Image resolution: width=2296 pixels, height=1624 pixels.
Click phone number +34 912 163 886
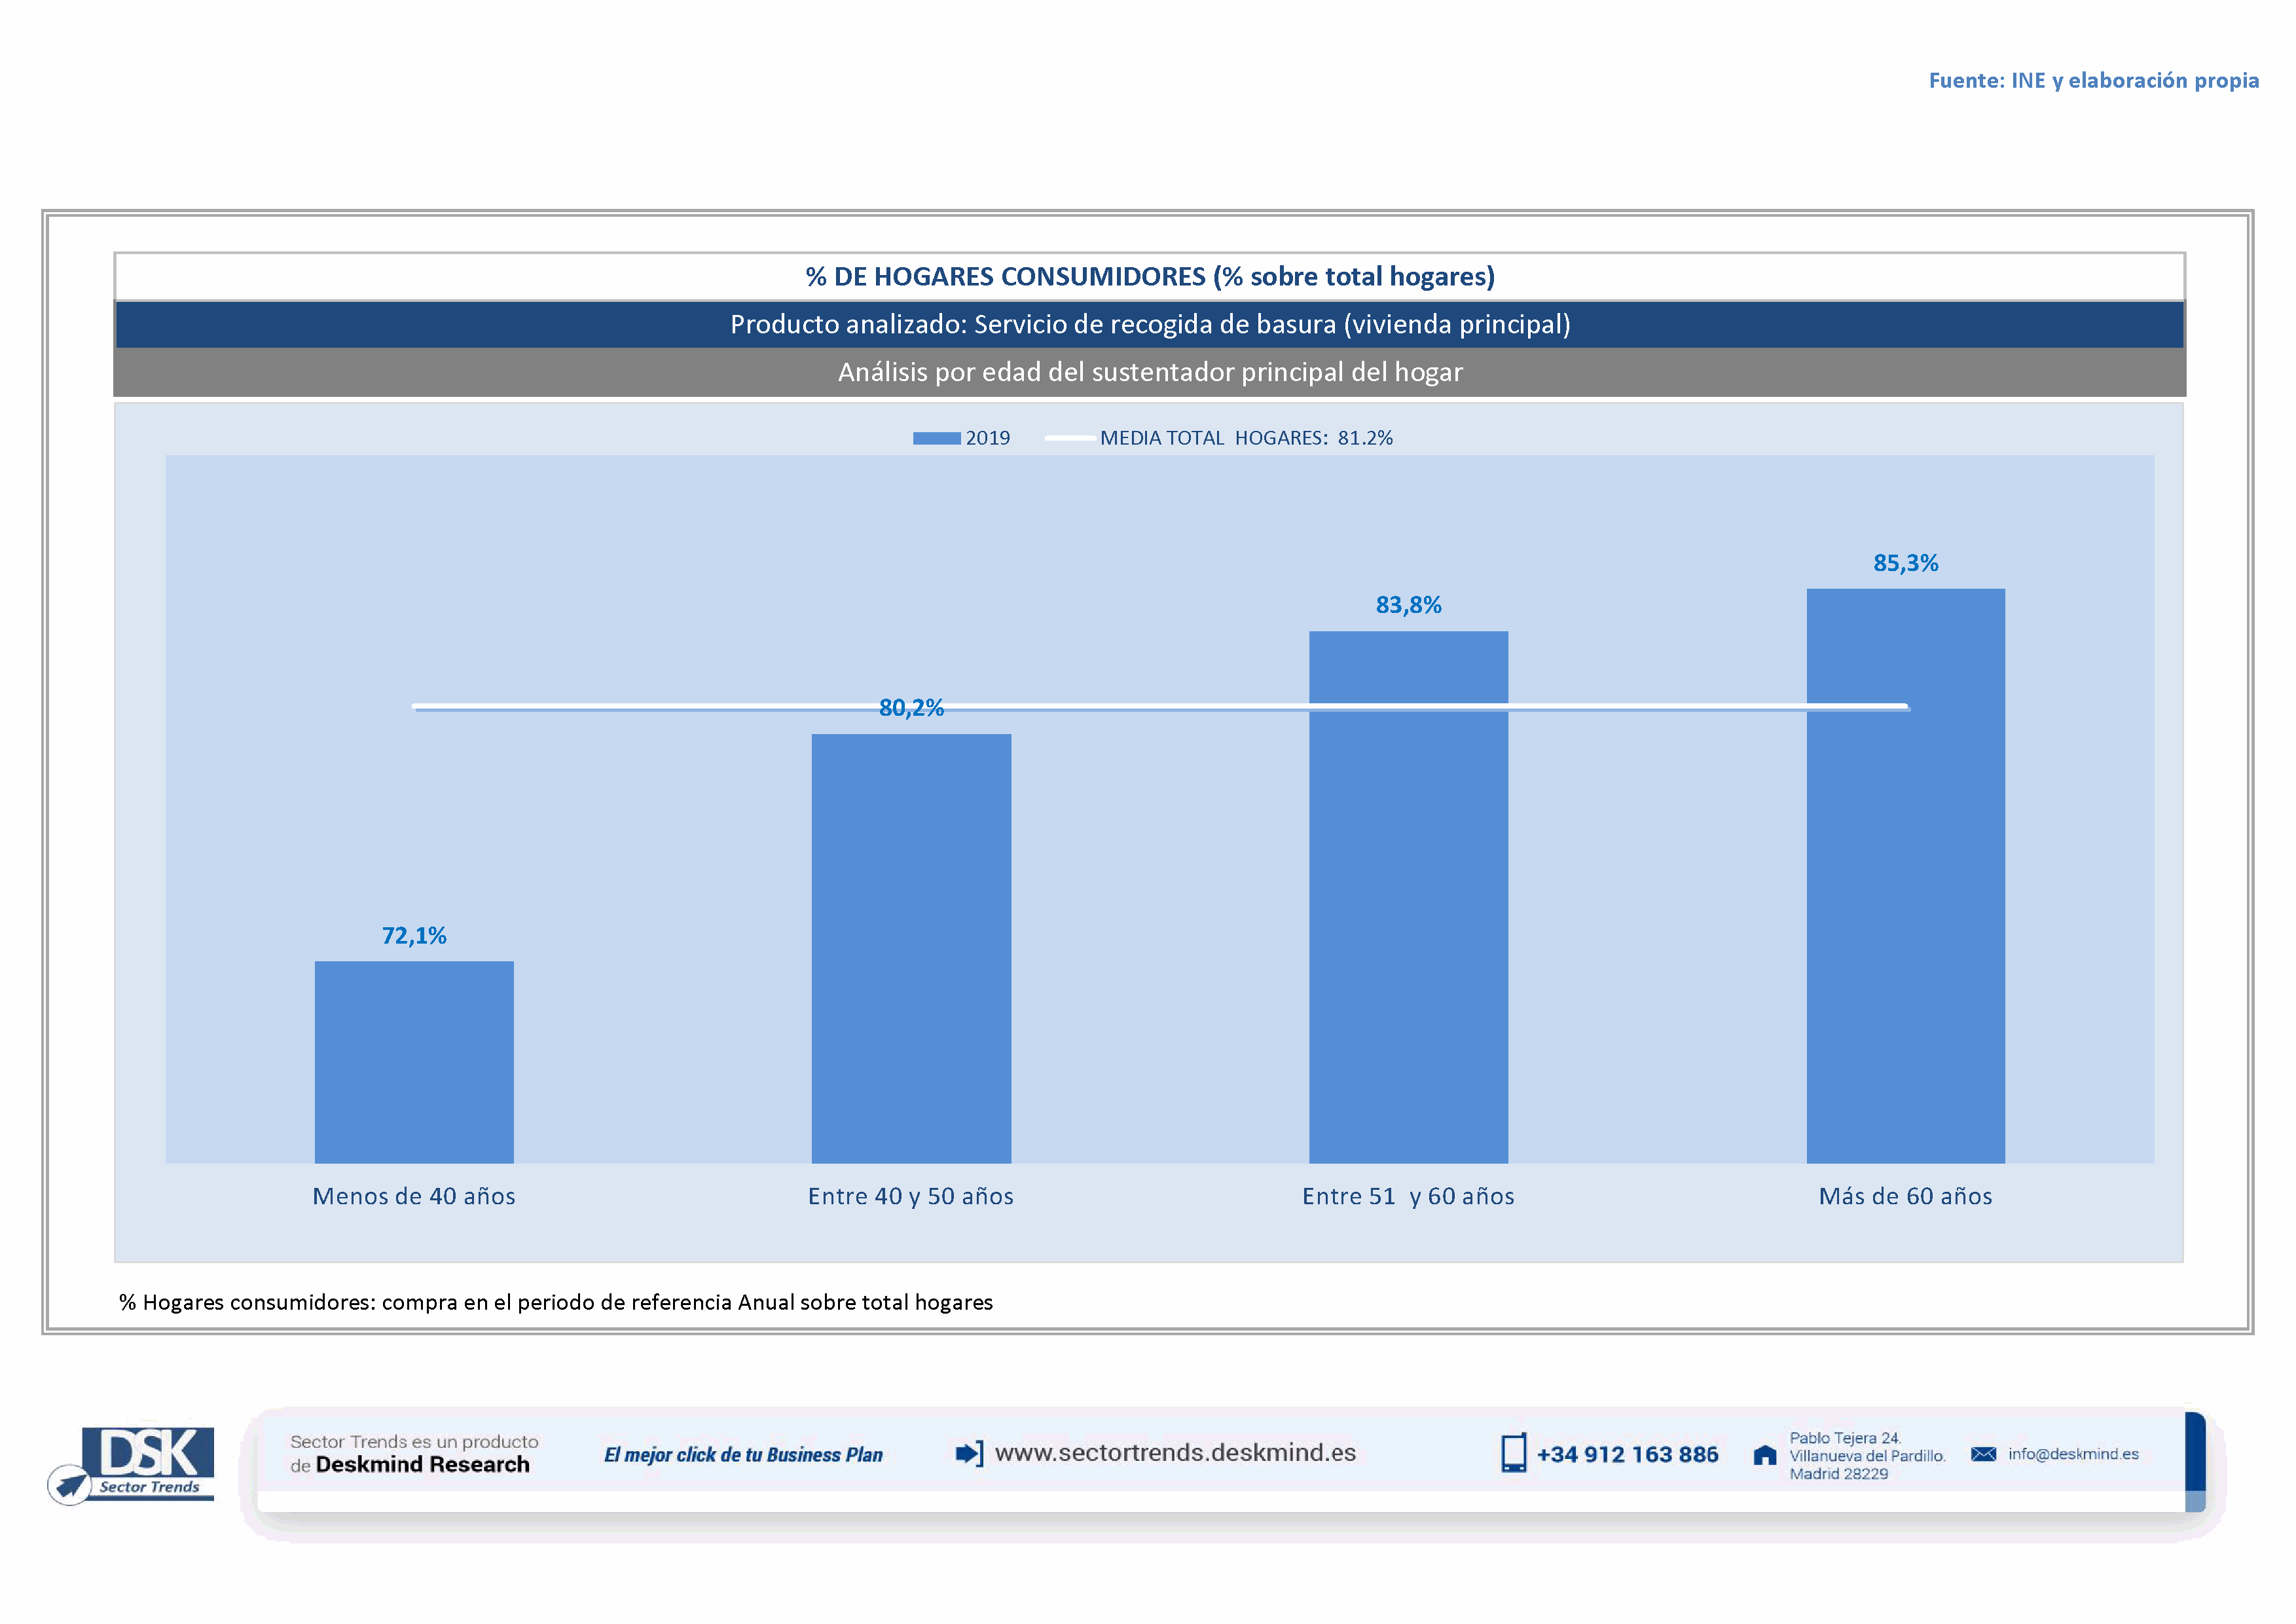1627,1455
